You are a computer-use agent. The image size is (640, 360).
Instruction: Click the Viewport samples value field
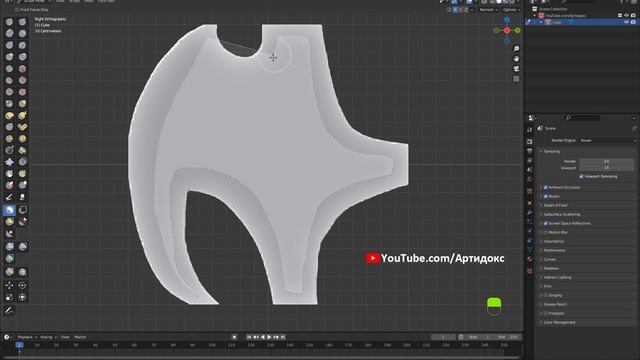click(x=607, y=168)
